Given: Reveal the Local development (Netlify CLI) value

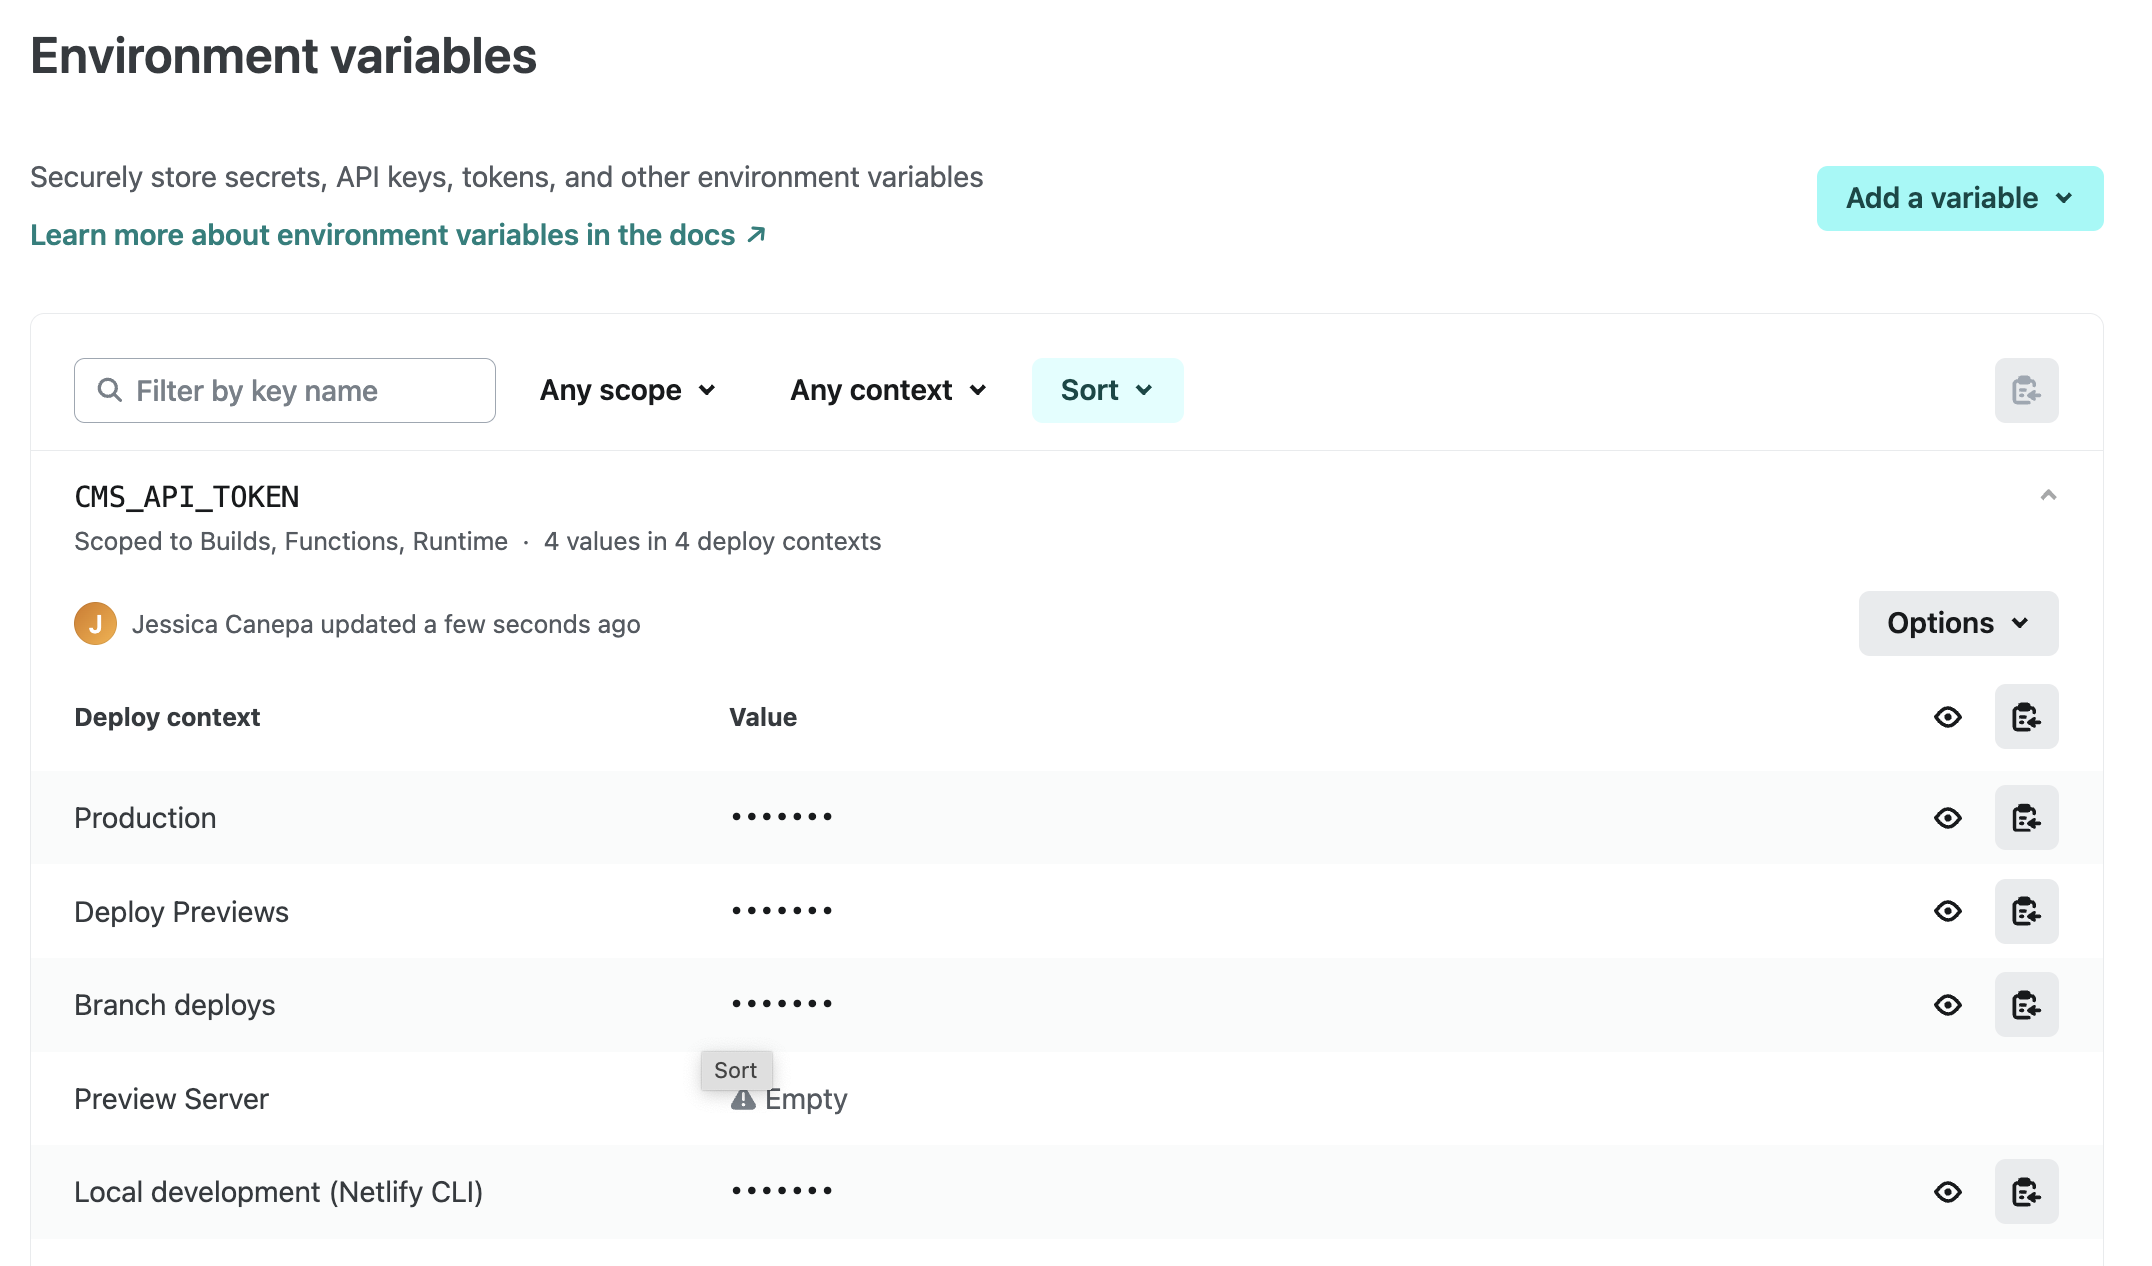Looking at the screenshot, I should click(1947, 1192).
